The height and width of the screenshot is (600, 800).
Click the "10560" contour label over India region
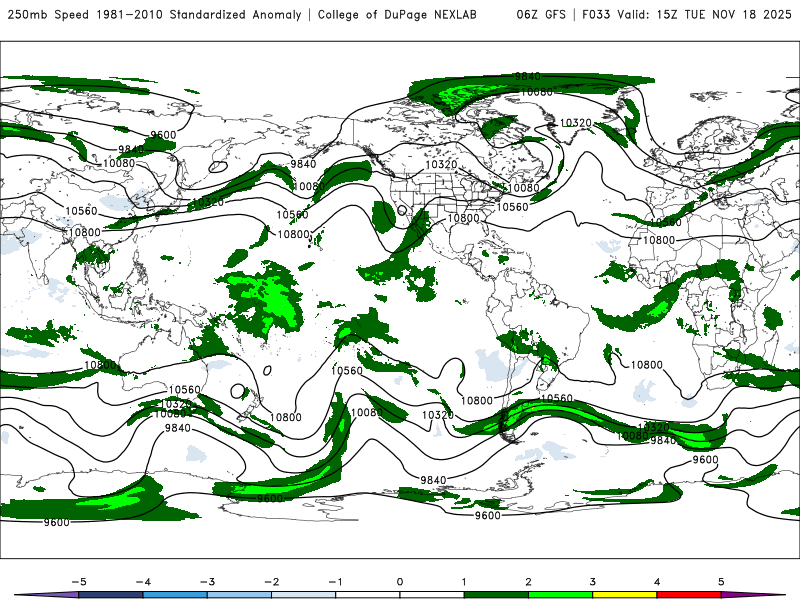[x=81, y=211]
